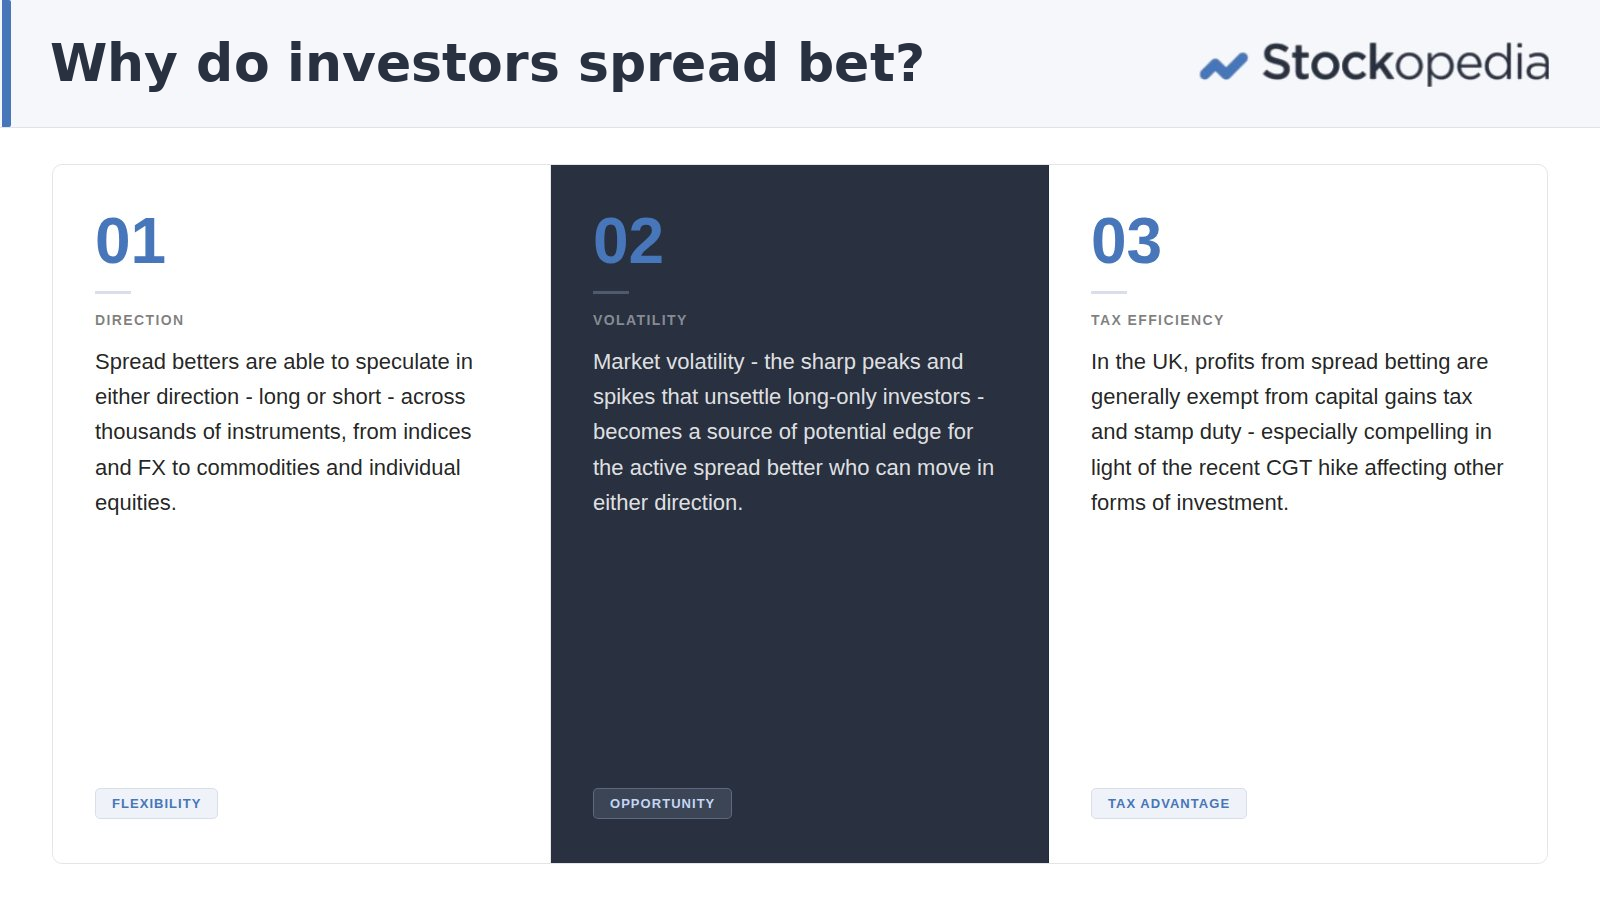1600x900 pixels.
Task: Click the market volatility paragraph text
Action: [794, 432]
